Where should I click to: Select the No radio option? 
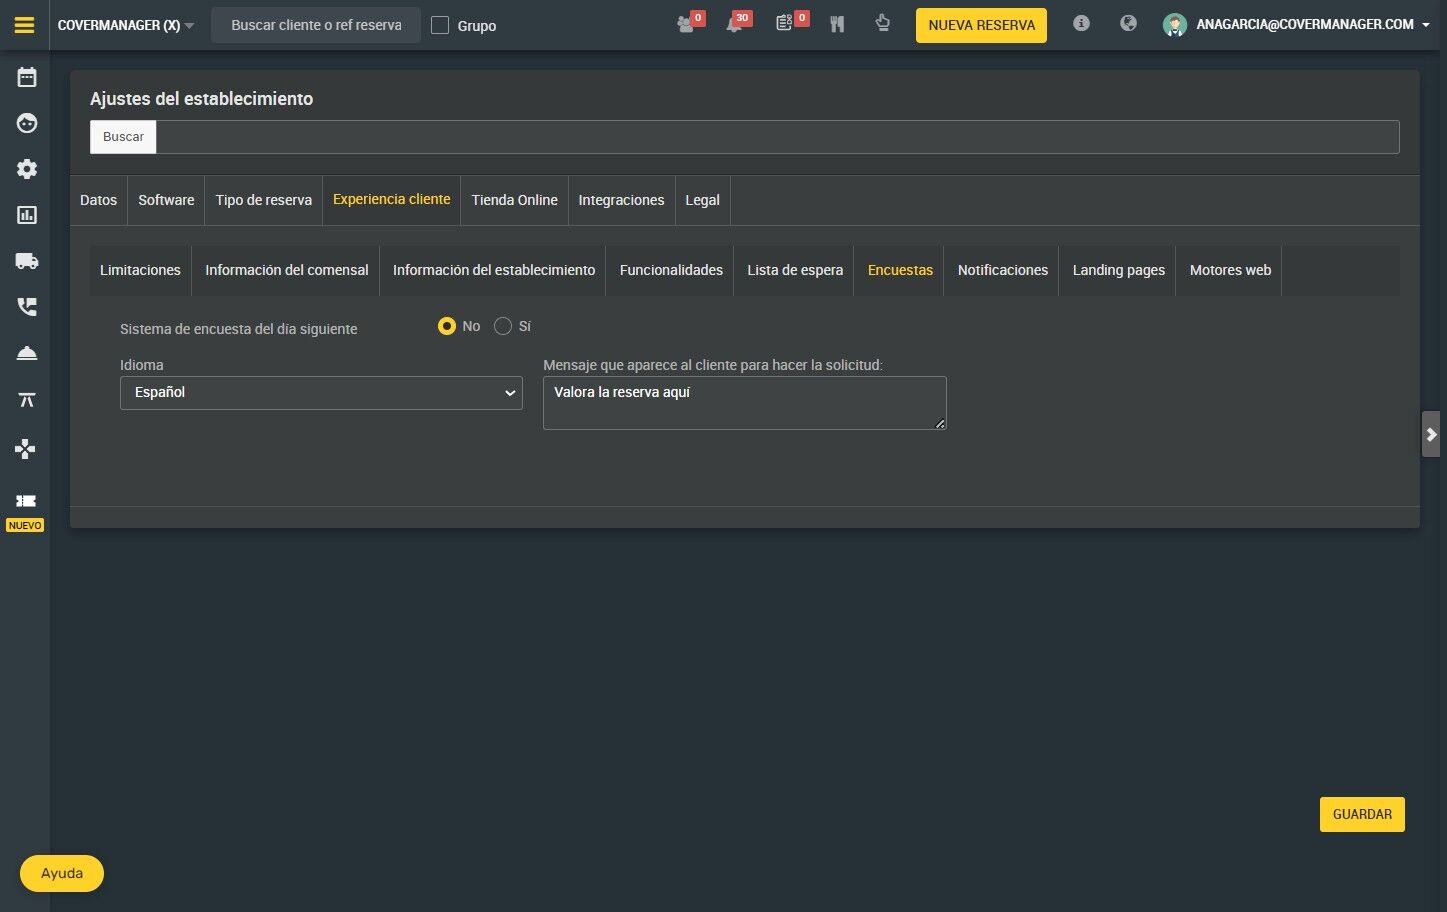(x=447, y=326)
